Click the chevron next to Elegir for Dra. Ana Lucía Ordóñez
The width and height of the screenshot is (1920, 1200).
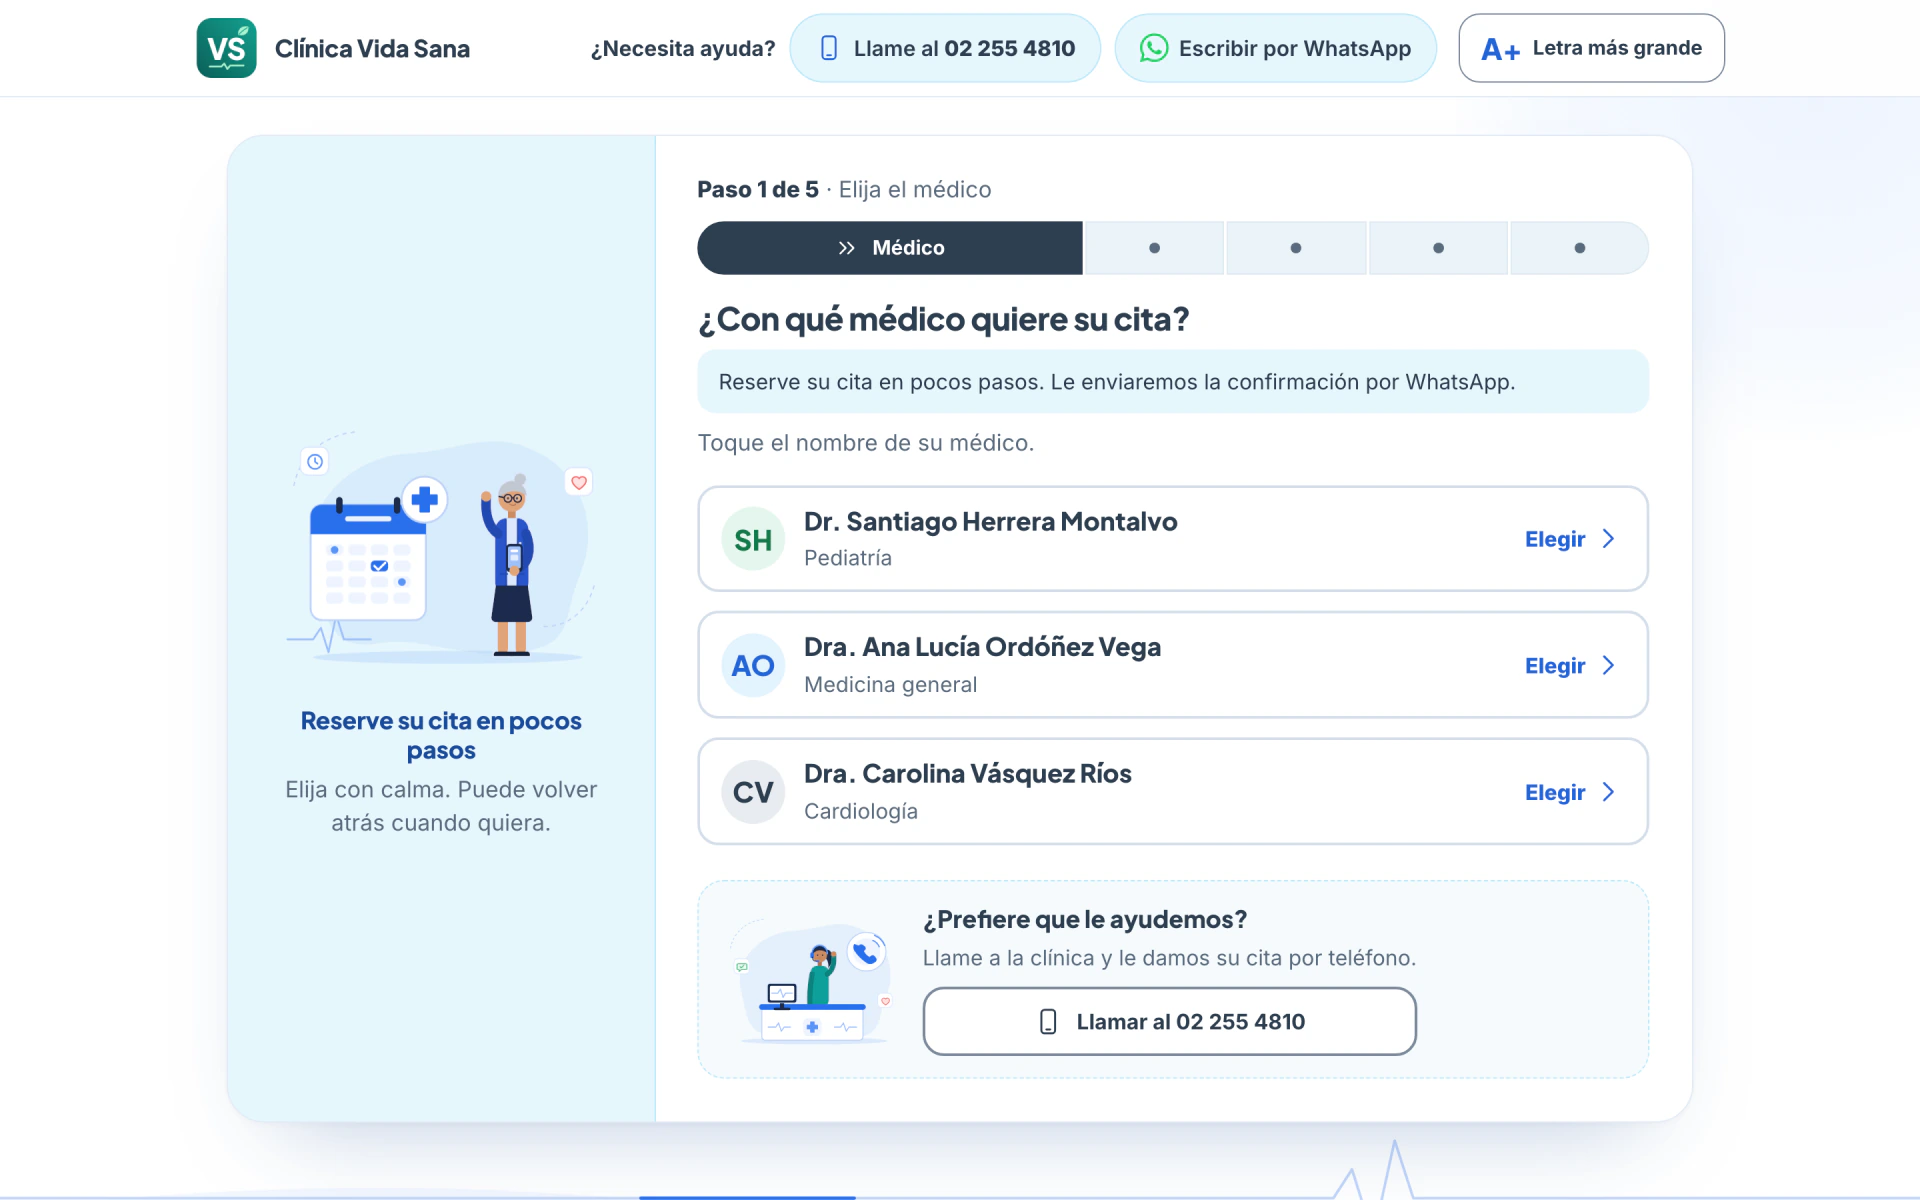(x=1608, y=665)
